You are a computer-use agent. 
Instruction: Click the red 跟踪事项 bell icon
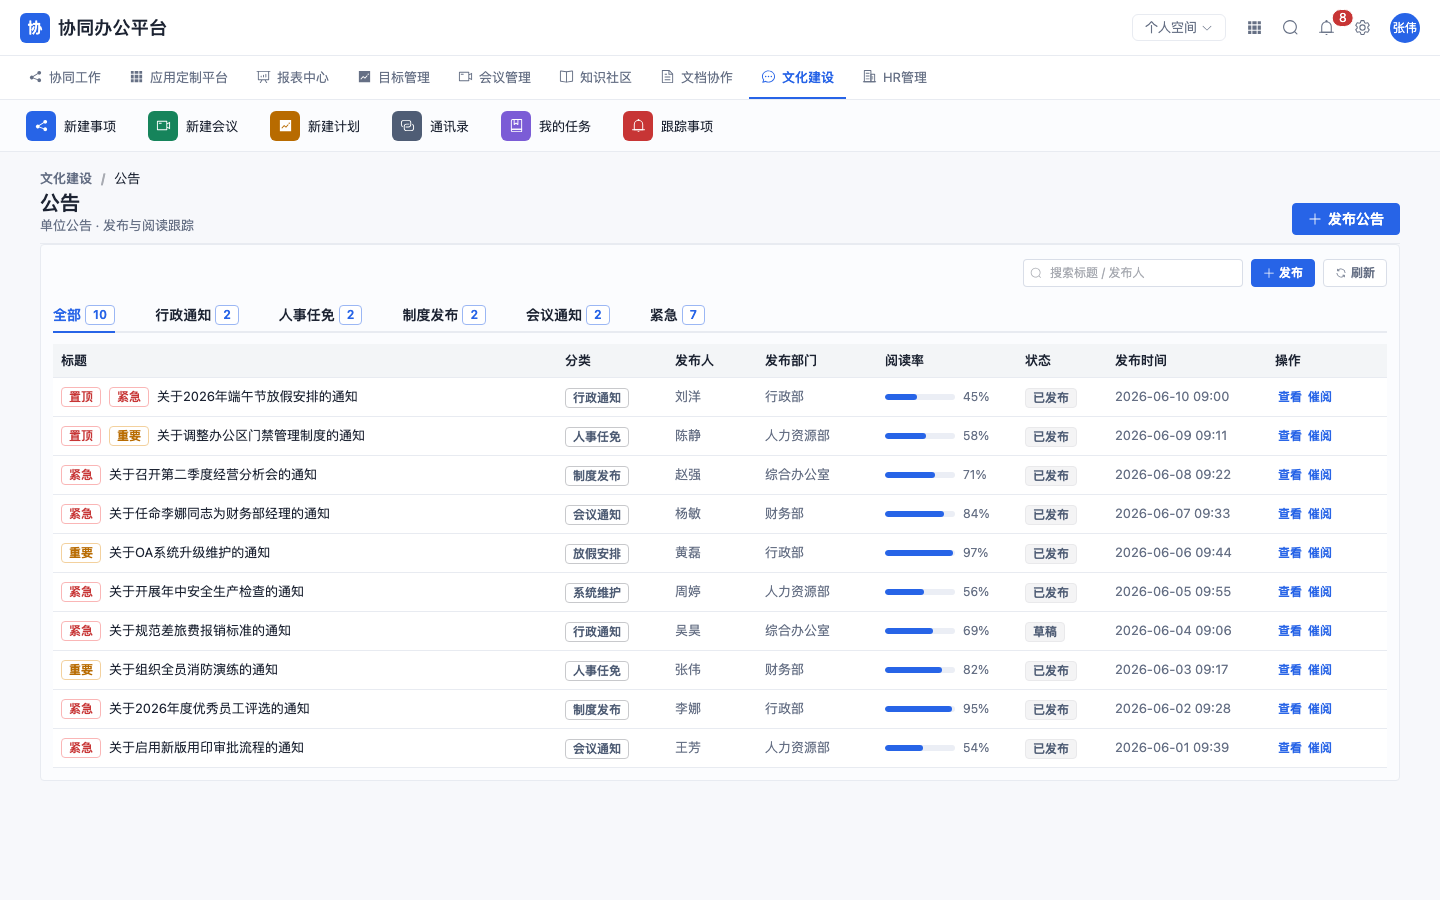pyautogui.click(x=638, y=126)
